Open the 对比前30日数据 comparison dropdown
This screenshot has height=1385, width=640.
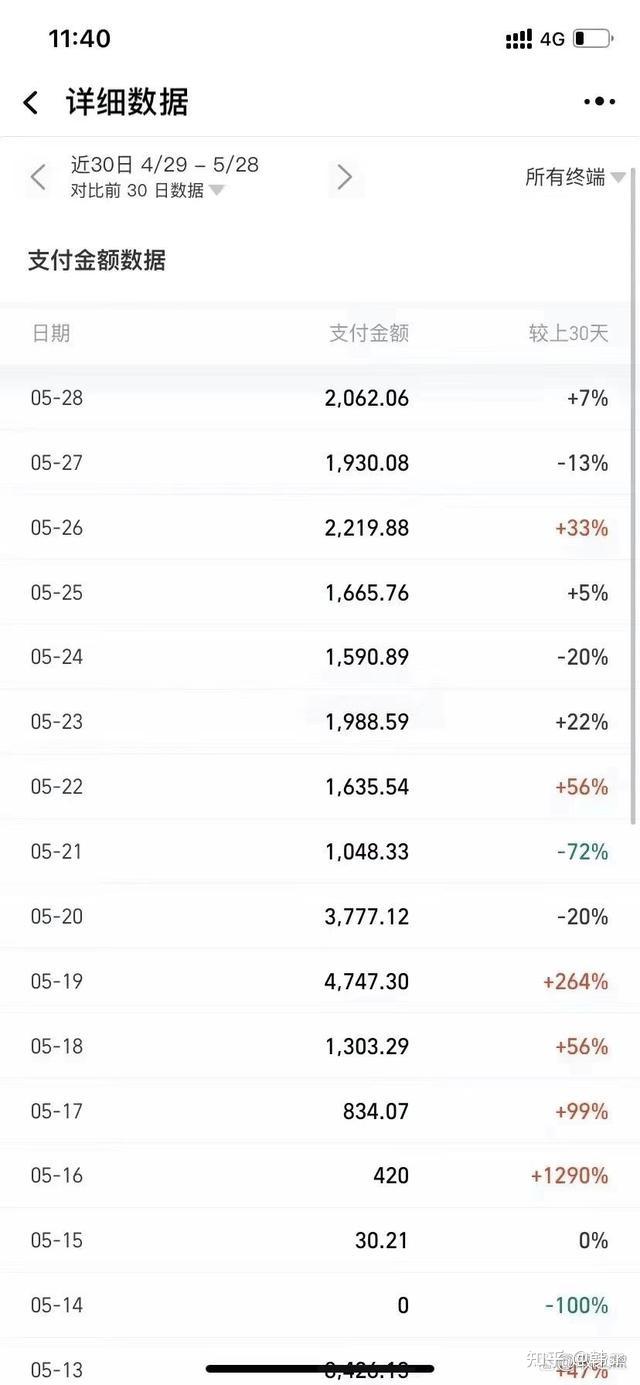(147, 190)
